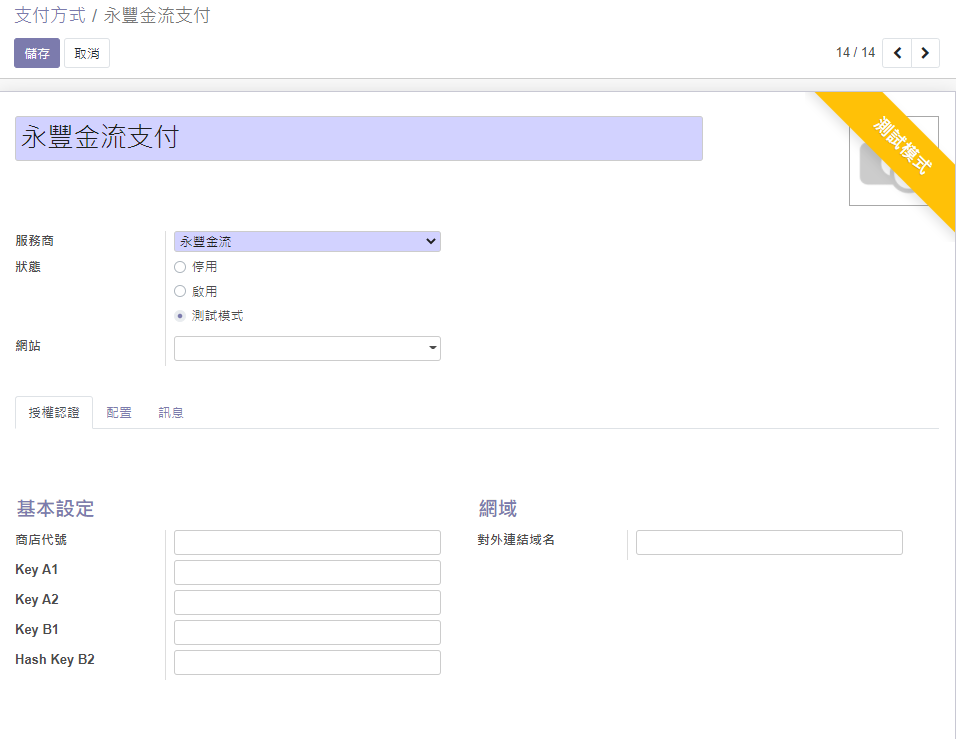Screen dimensions: 956x739
Task: Select the 測試模式 radio option
Action: click(x=180, y=316)
